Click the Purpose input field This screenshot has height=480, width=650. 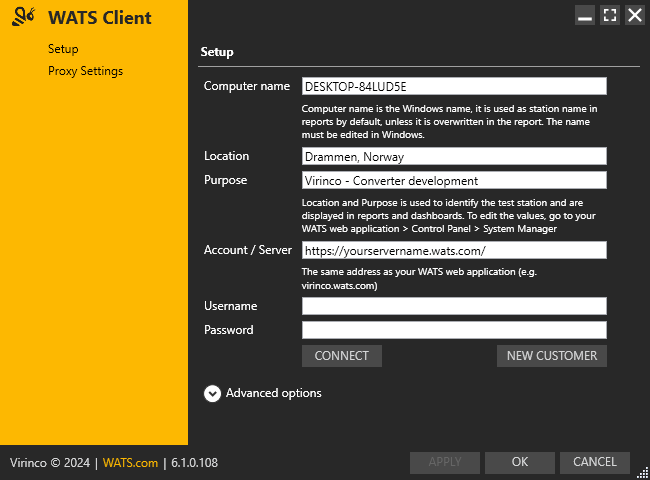click(454, 180)
